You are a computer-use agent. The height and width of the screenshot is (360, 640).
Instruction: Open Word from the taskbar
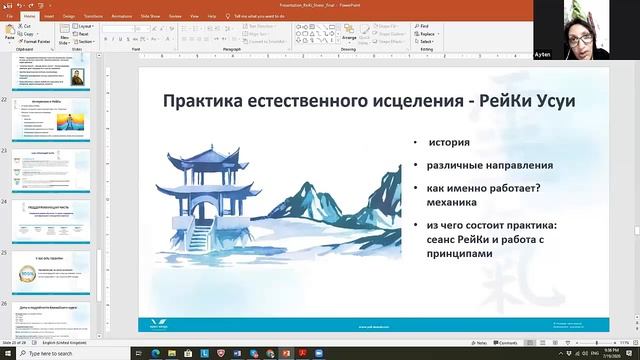coord(237,353)
